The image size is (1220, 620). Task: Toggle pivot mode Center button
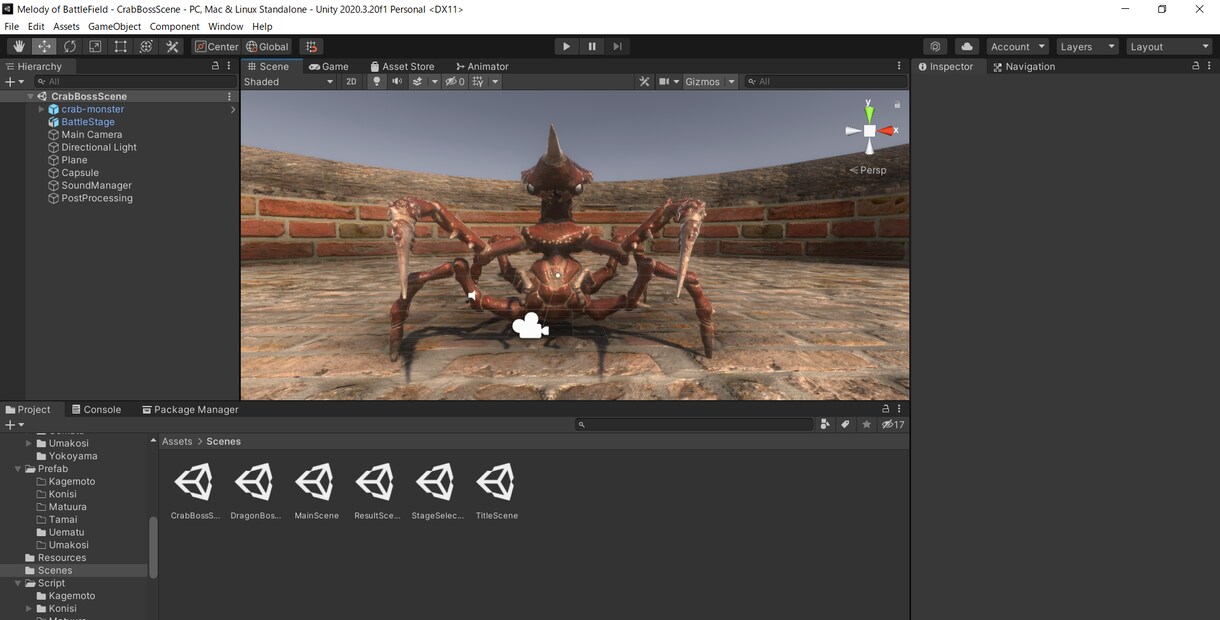tap(216, 46)
